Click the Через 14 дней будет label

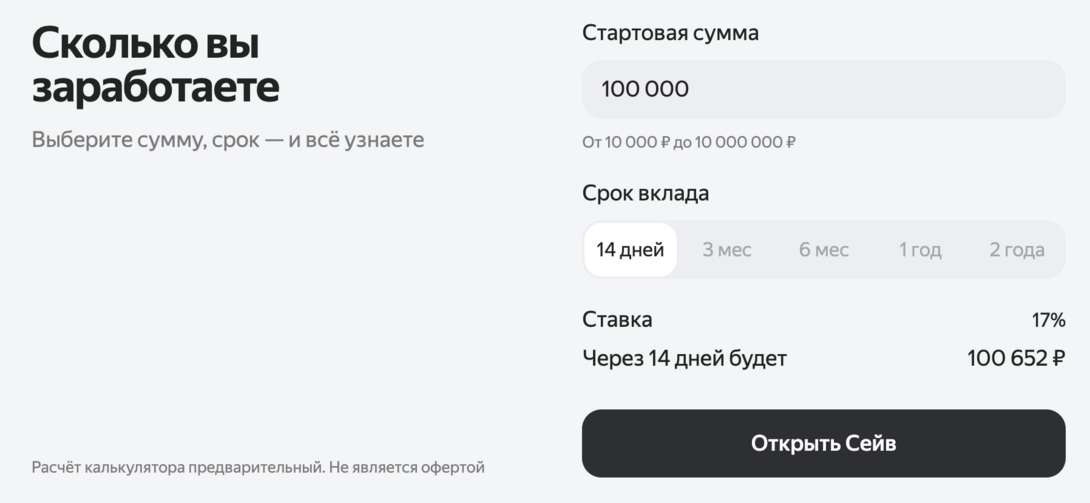tap(684, 358)
